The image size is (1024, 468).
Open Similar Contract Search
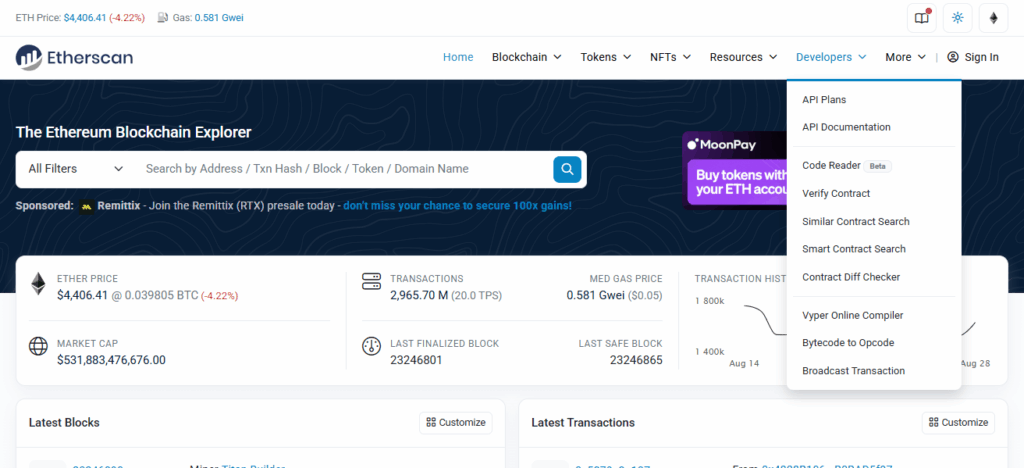coord(856,221)
